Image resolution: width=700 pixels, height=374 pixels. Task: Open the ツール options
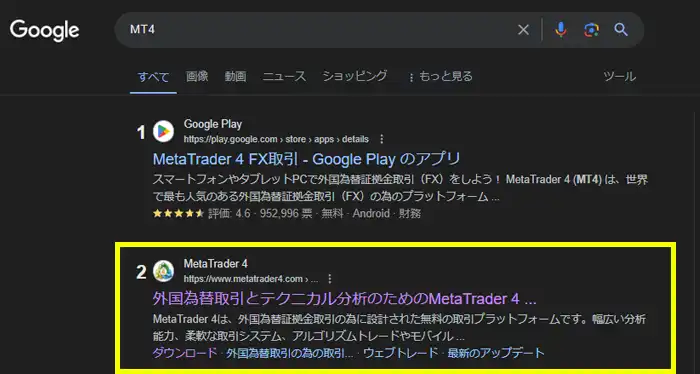[x=620, y=76]
